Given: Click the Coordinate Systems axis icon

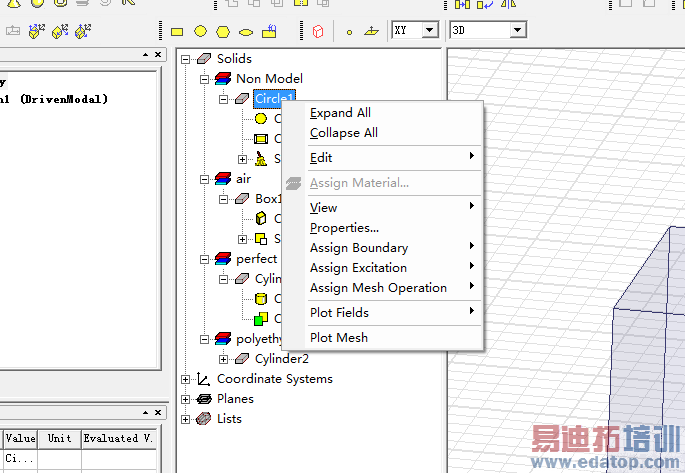Looking at the screenshot, I should click(x=203, y=379).
